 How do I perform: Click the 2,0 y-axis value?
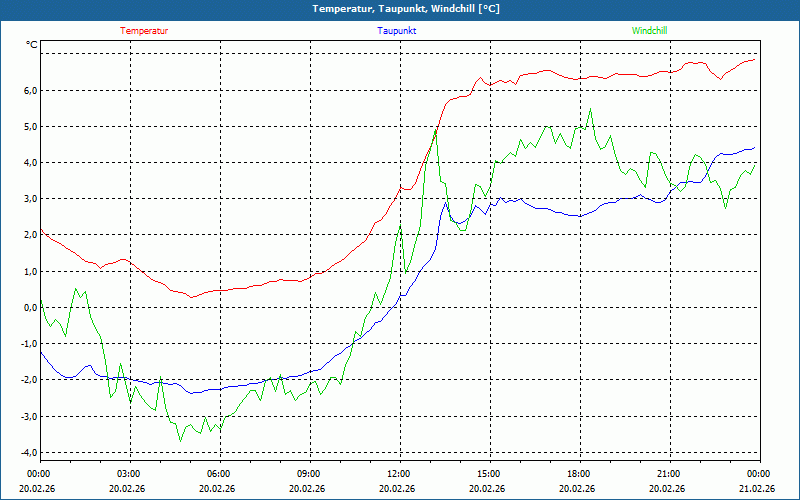coord(31,235)
